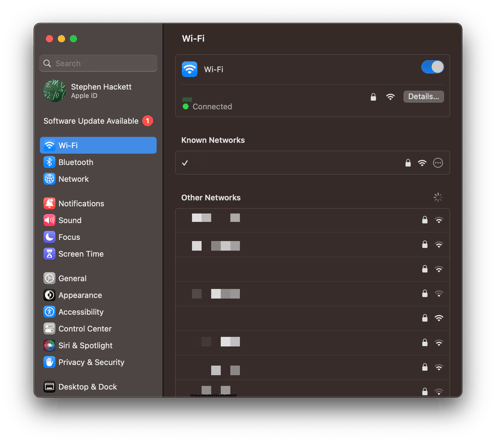The width and height of the screenshot is (496, 442).
Task: Click the checkmarked known network row
Action: pos(313,163)
